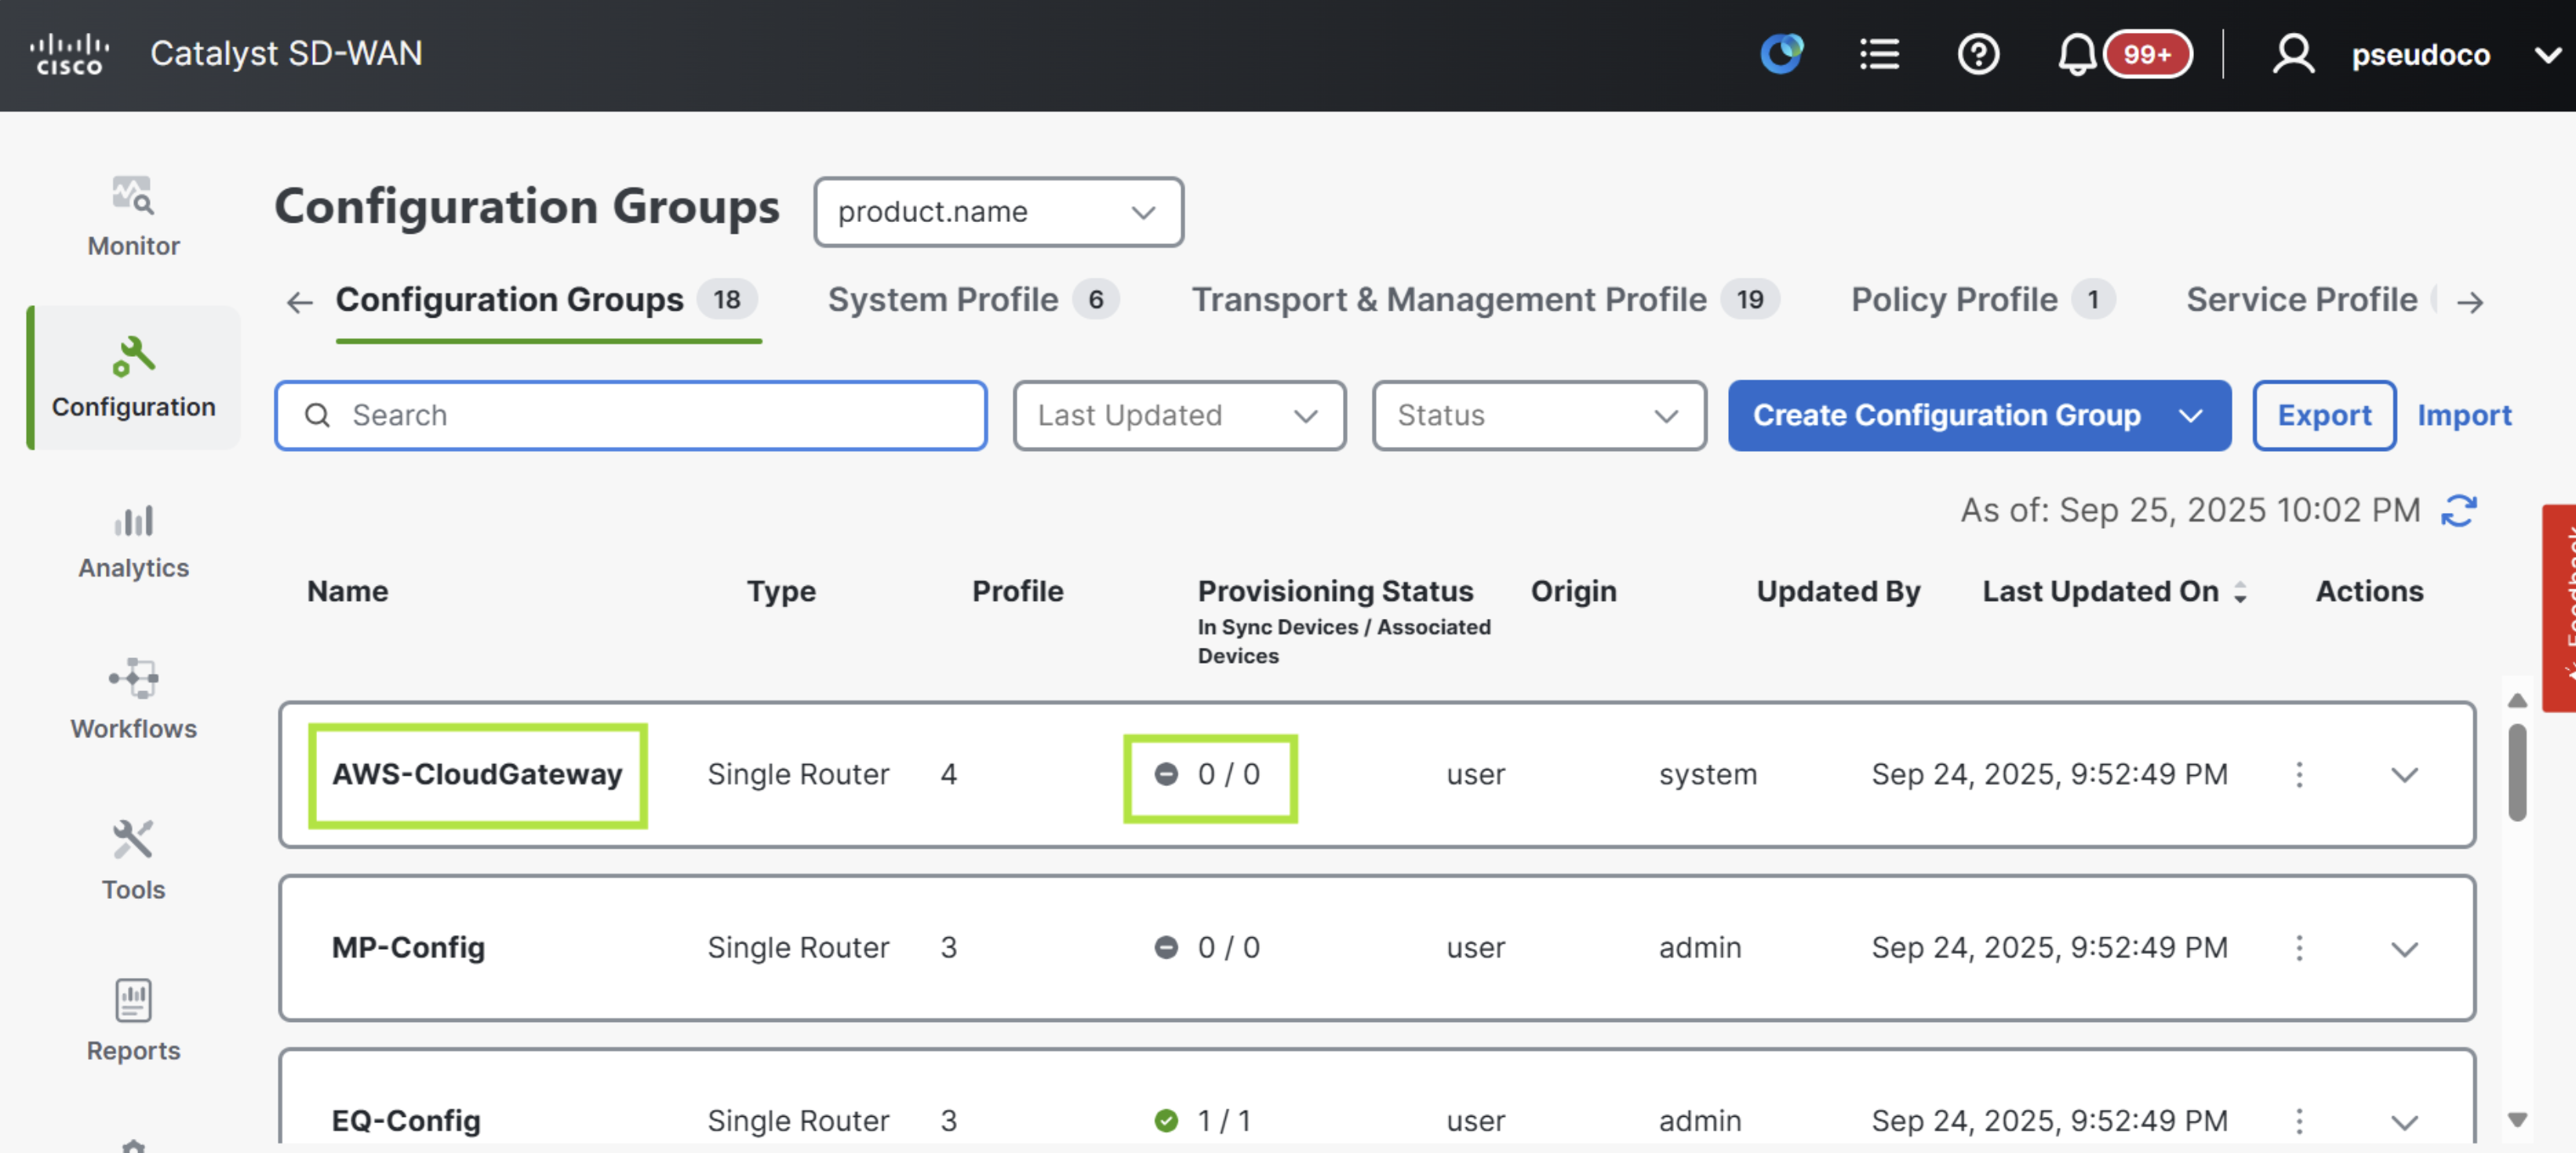Image resolution: width=2576 pixels, height=1153 pixels.
Task: Expand the AWS-CloudGateway row
Action: point(2404,775)
